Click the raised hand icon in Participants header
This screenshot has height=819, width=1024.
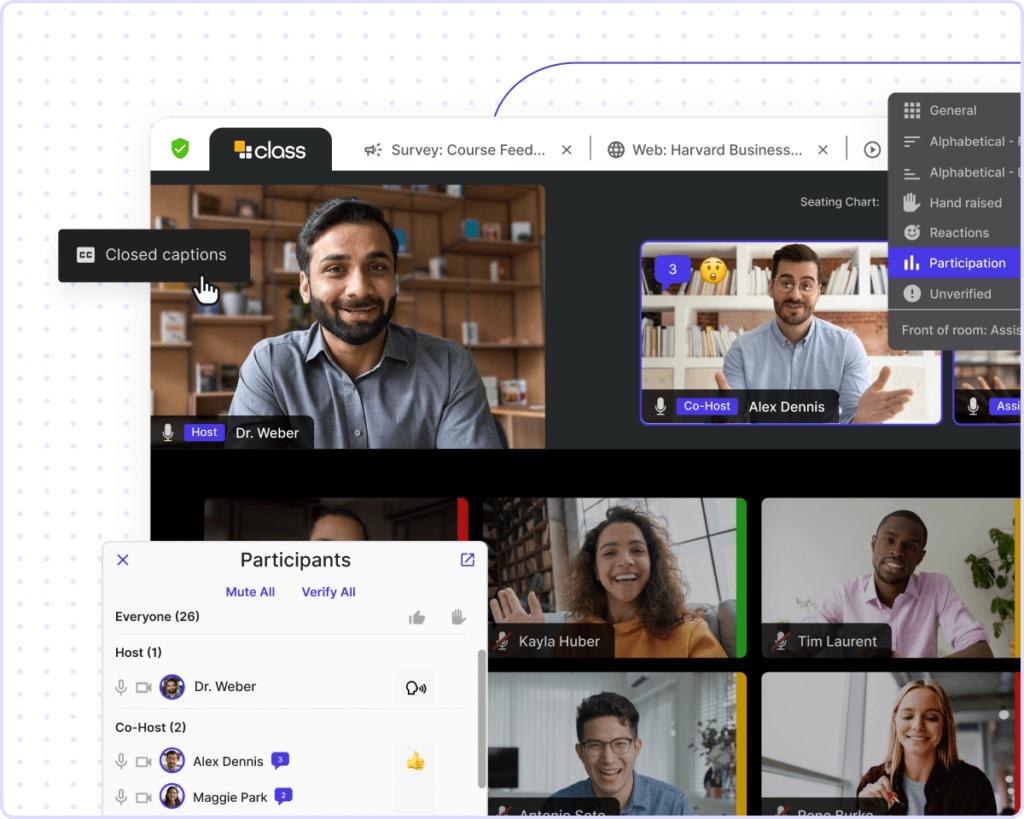[x=458, y=617]
